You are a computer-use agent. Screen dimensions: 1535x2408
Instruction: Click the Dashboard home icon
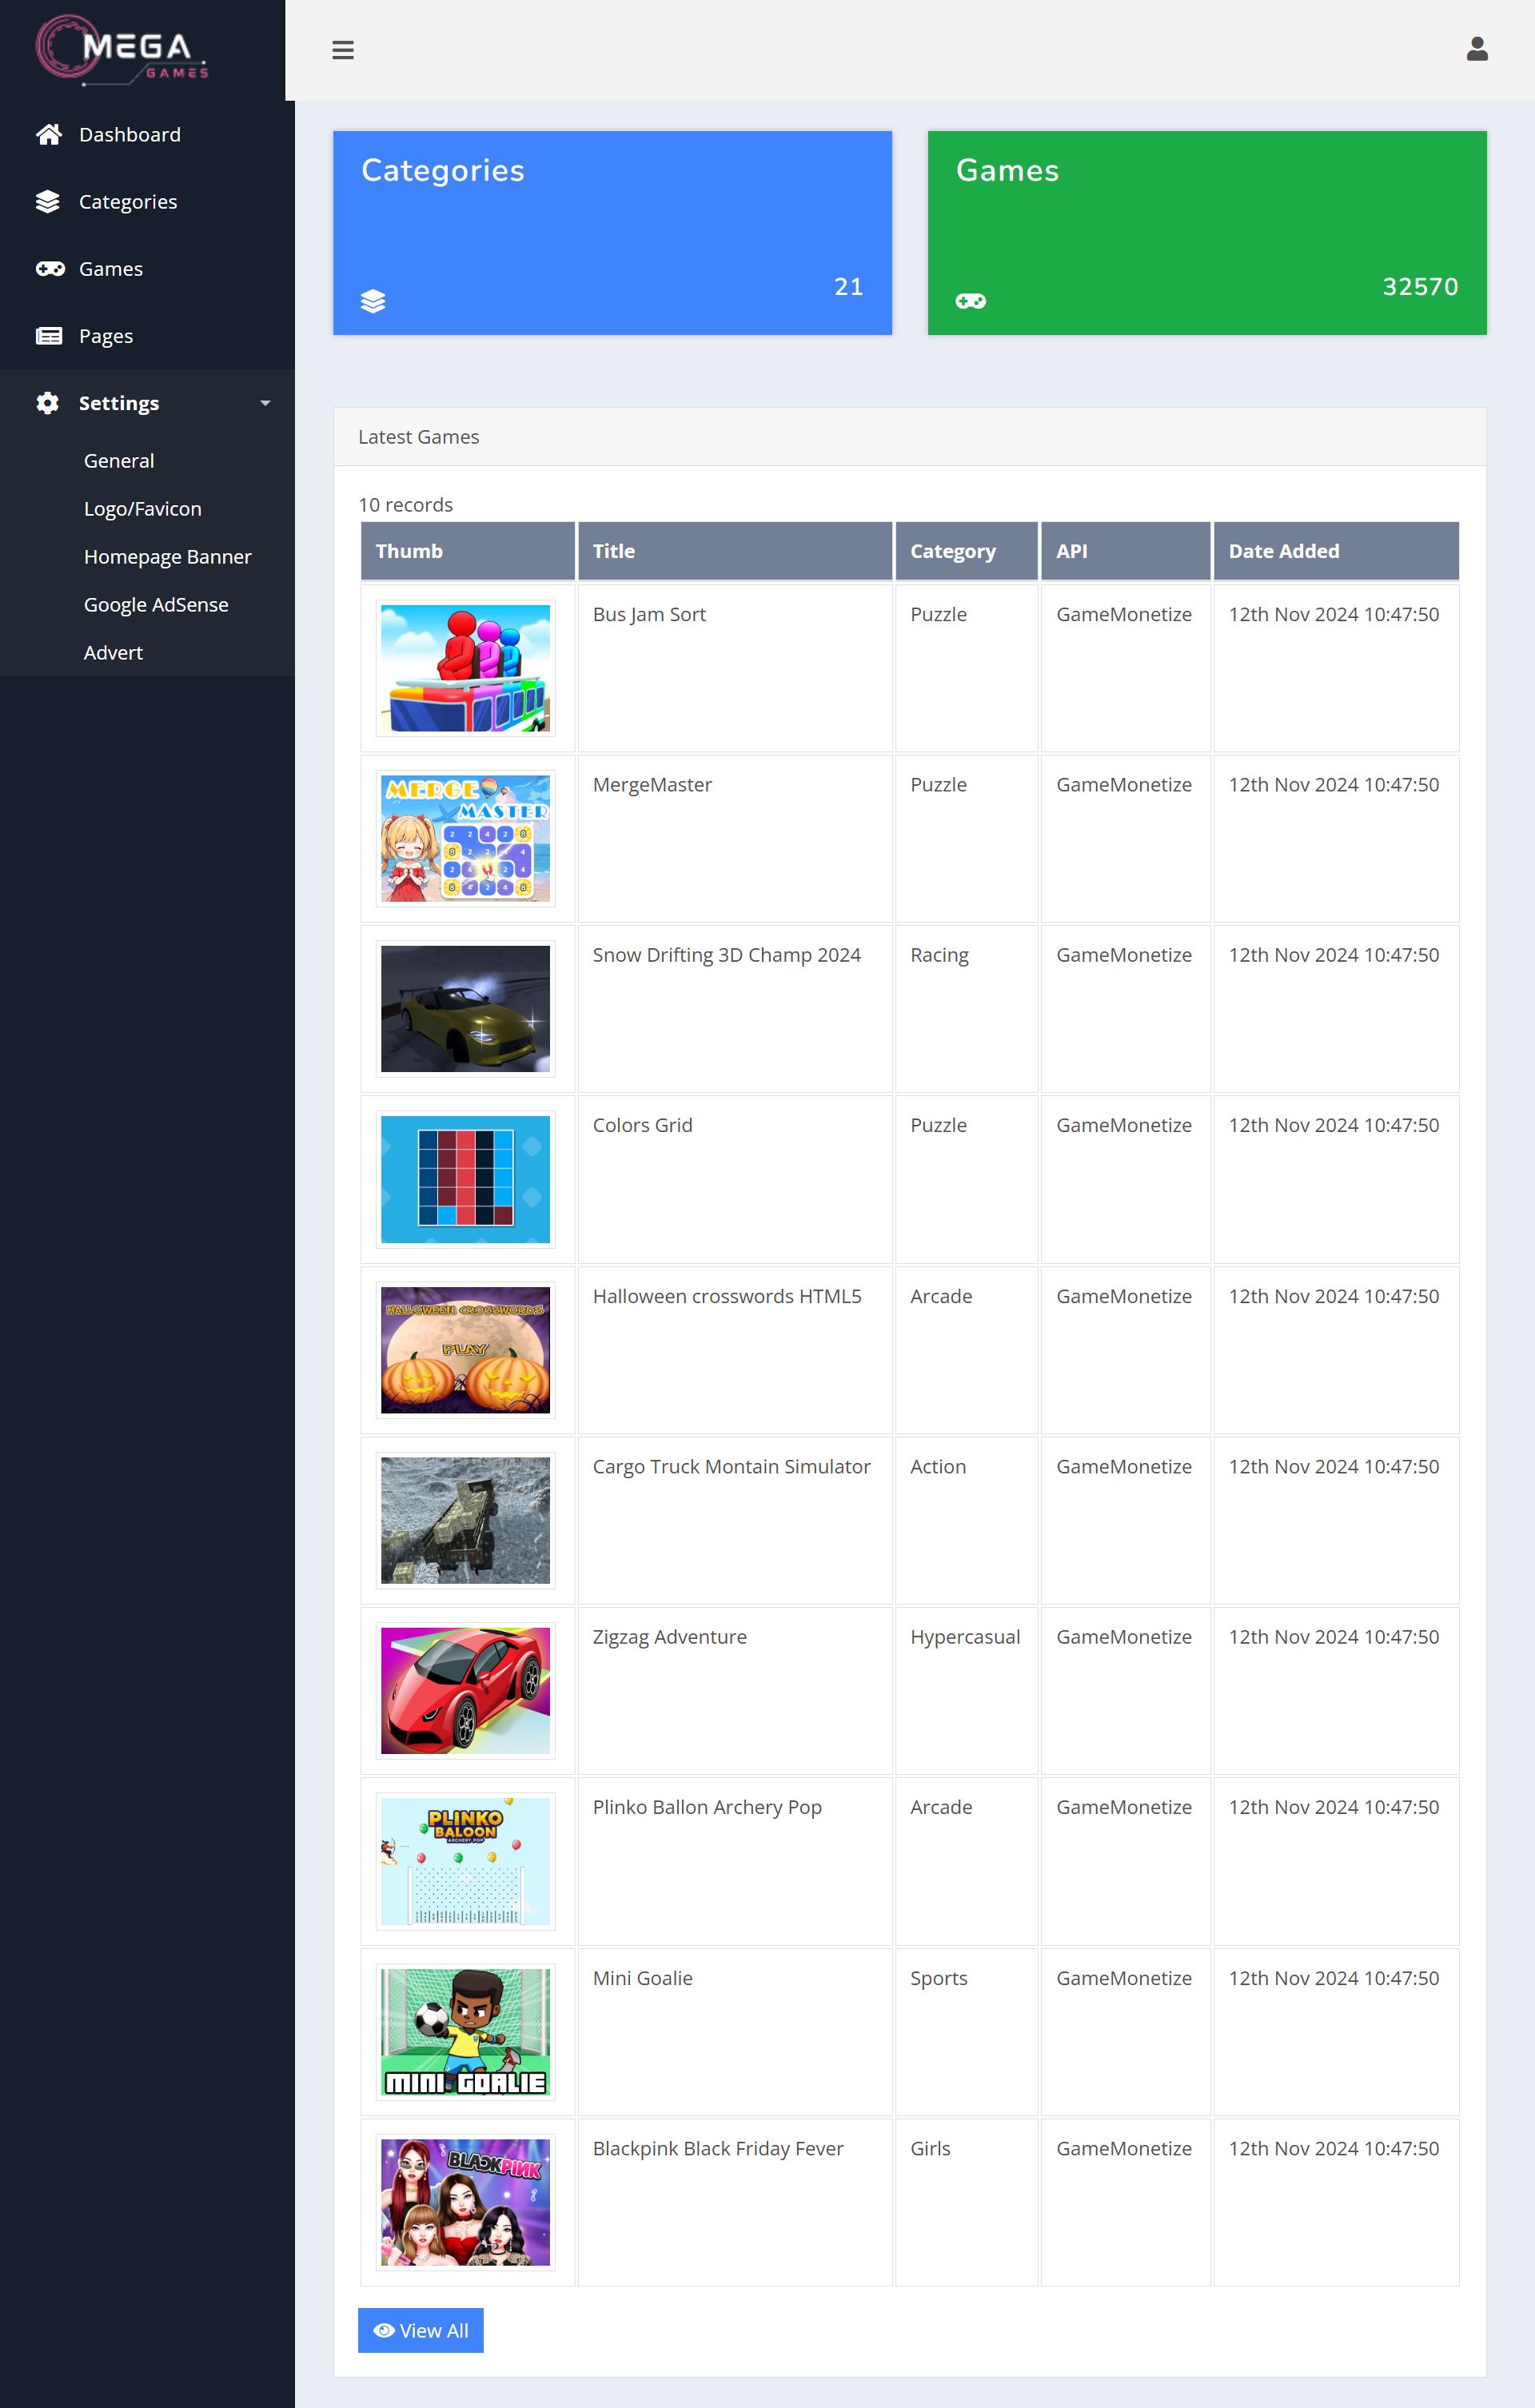click(x=49, y=135)
